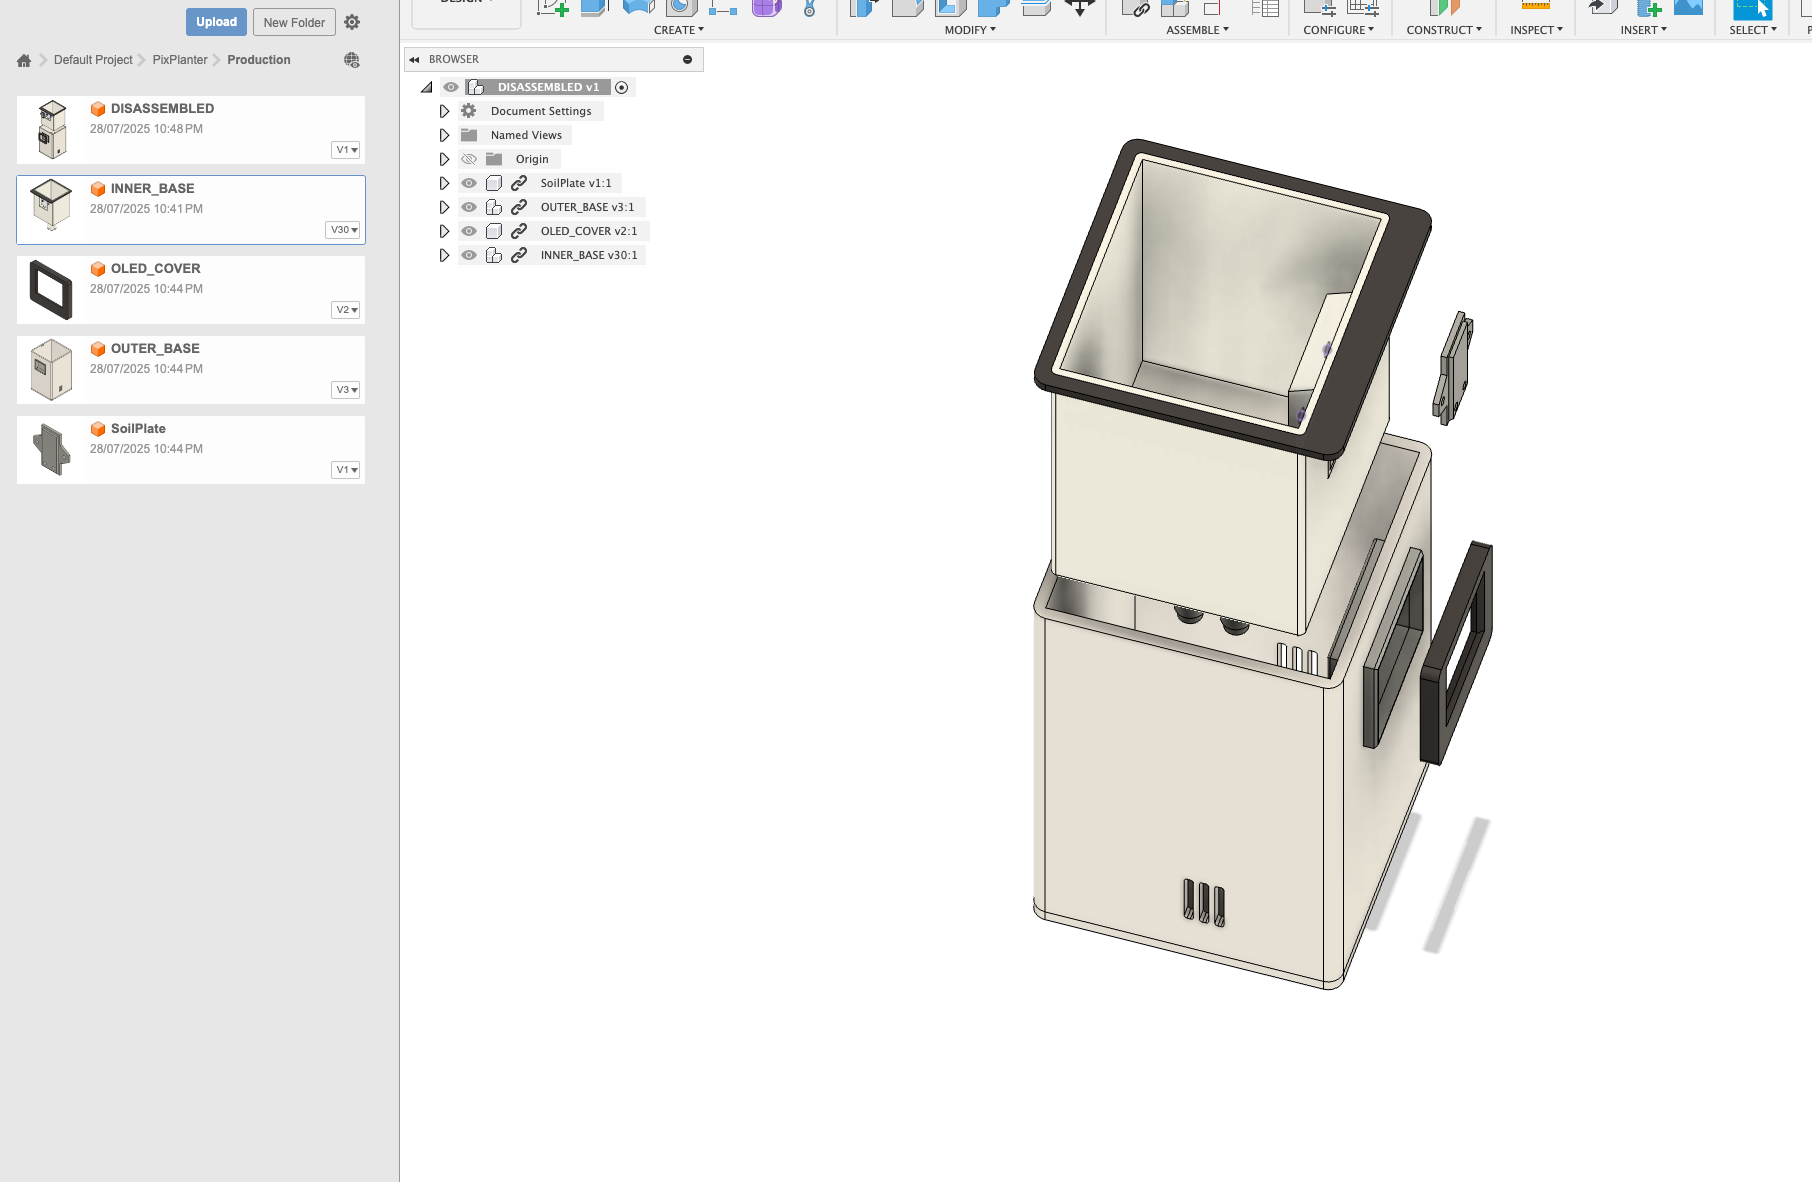Show the Origin folder visibility
This screenshot has height=1182, width=1812.
[469, 159]
